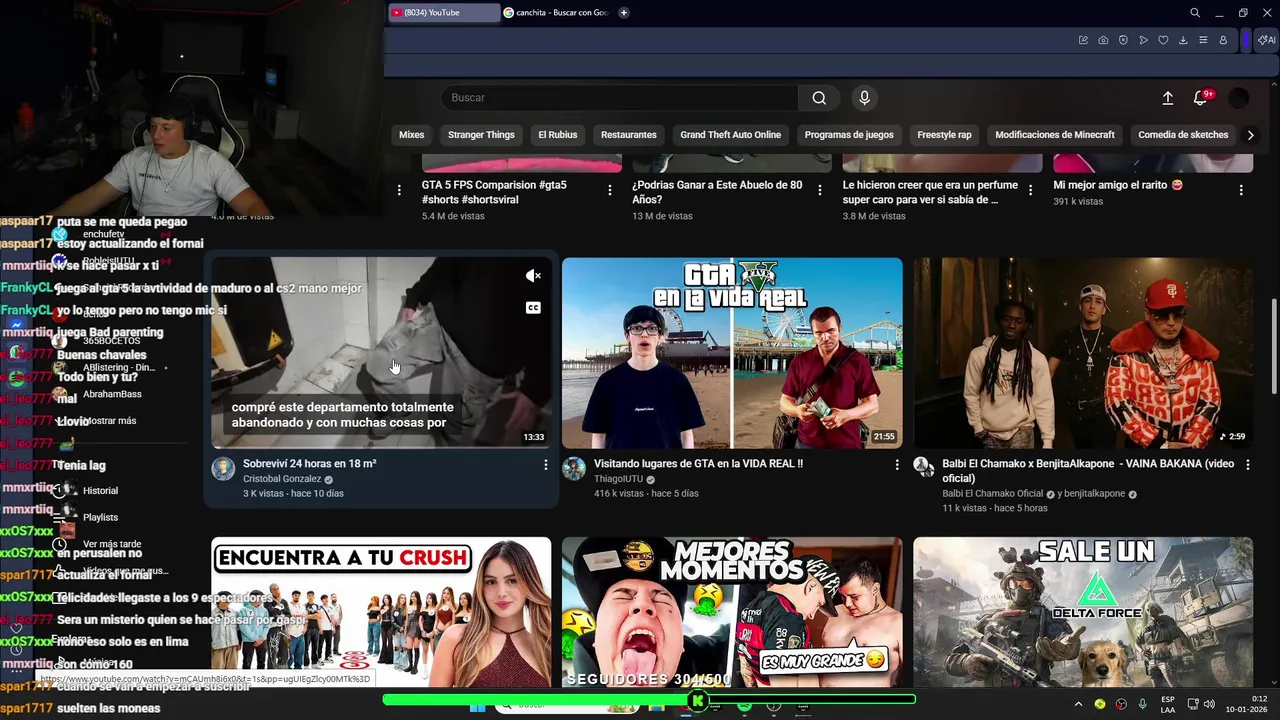Screen dimensions: 1280x720
Task: Open VAINA BAKANA music video thumbnail
Action: tap(1083, 353)
